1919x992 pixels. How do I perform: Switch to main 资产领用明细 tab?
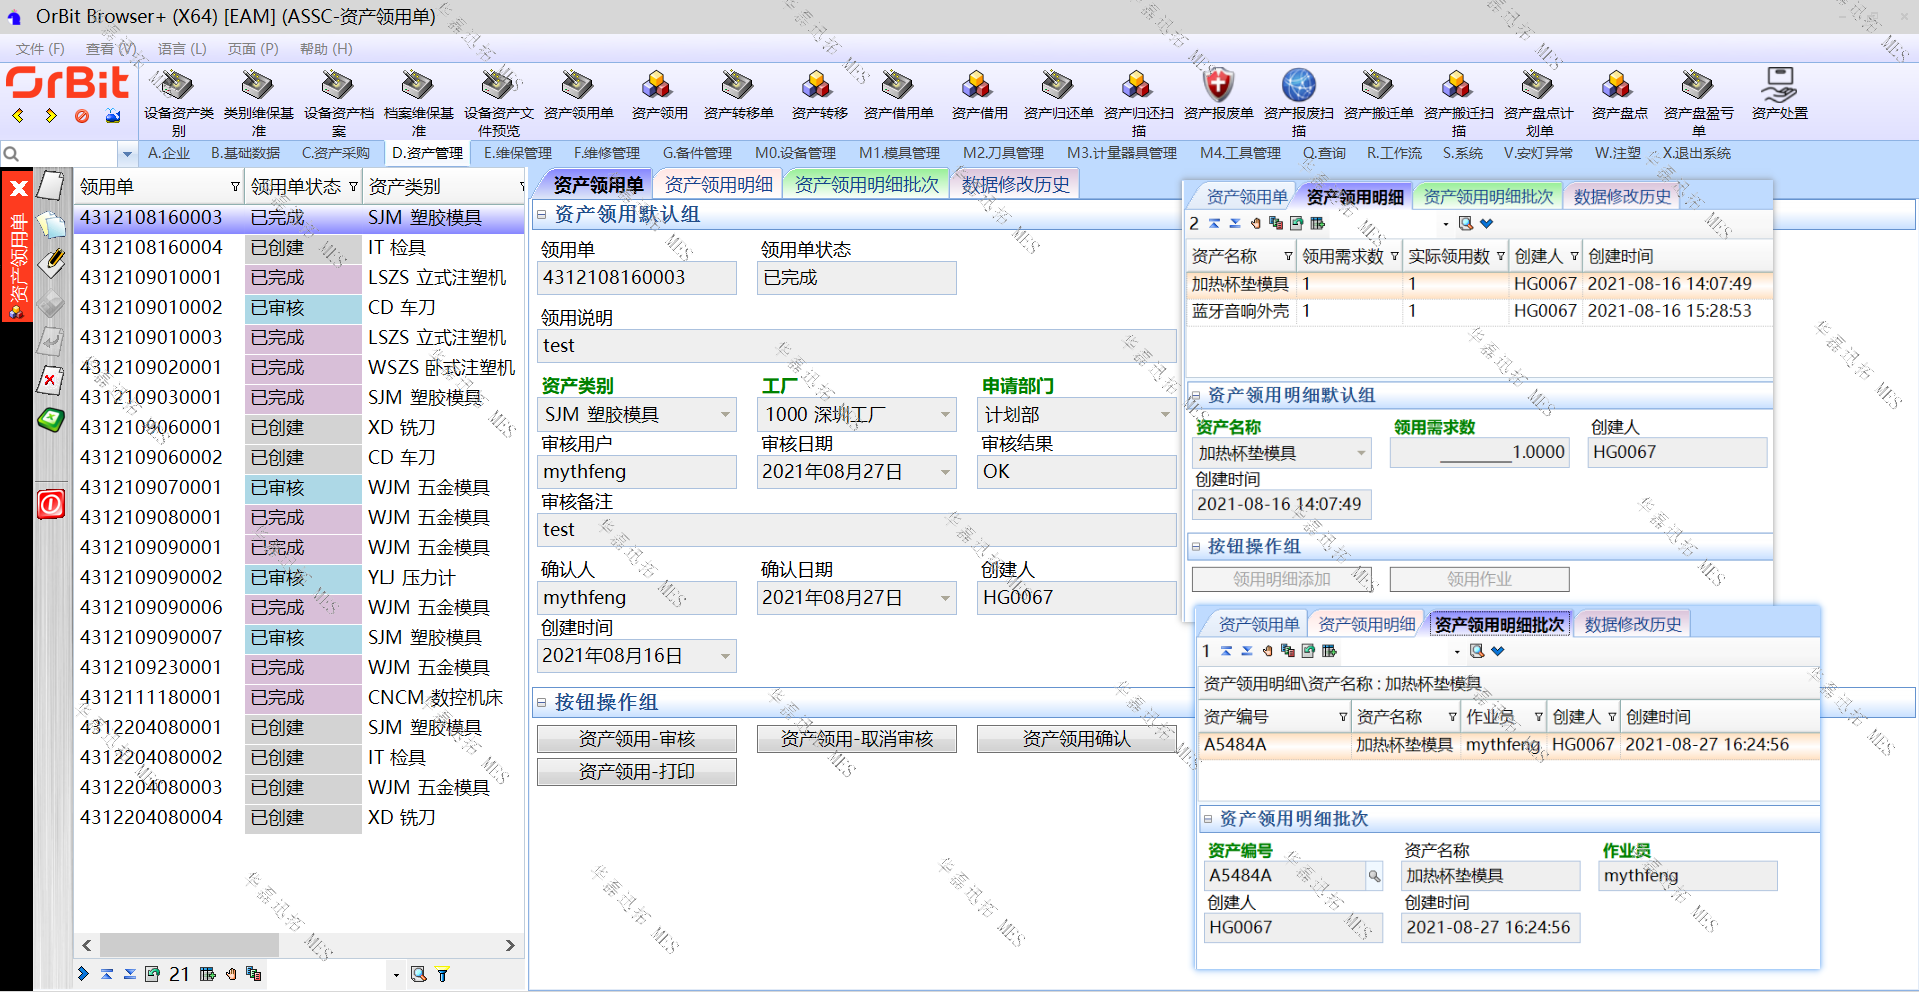719,184
